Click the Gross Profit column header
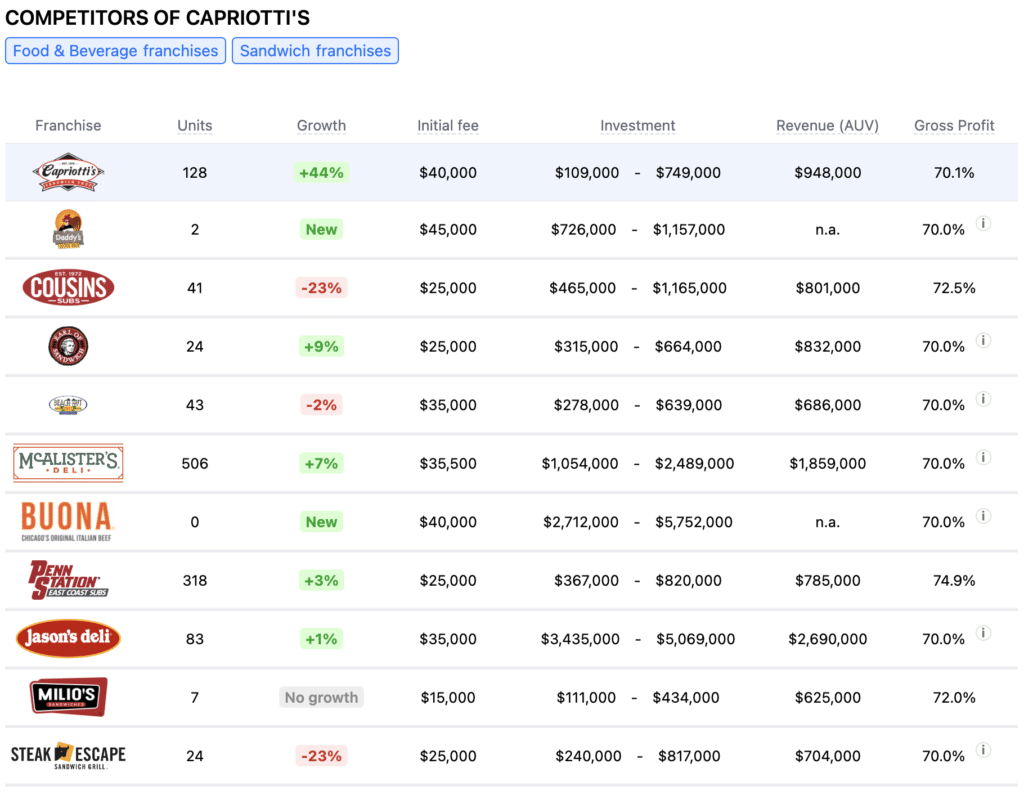The image size is (1024, 800). coord(954,125)
